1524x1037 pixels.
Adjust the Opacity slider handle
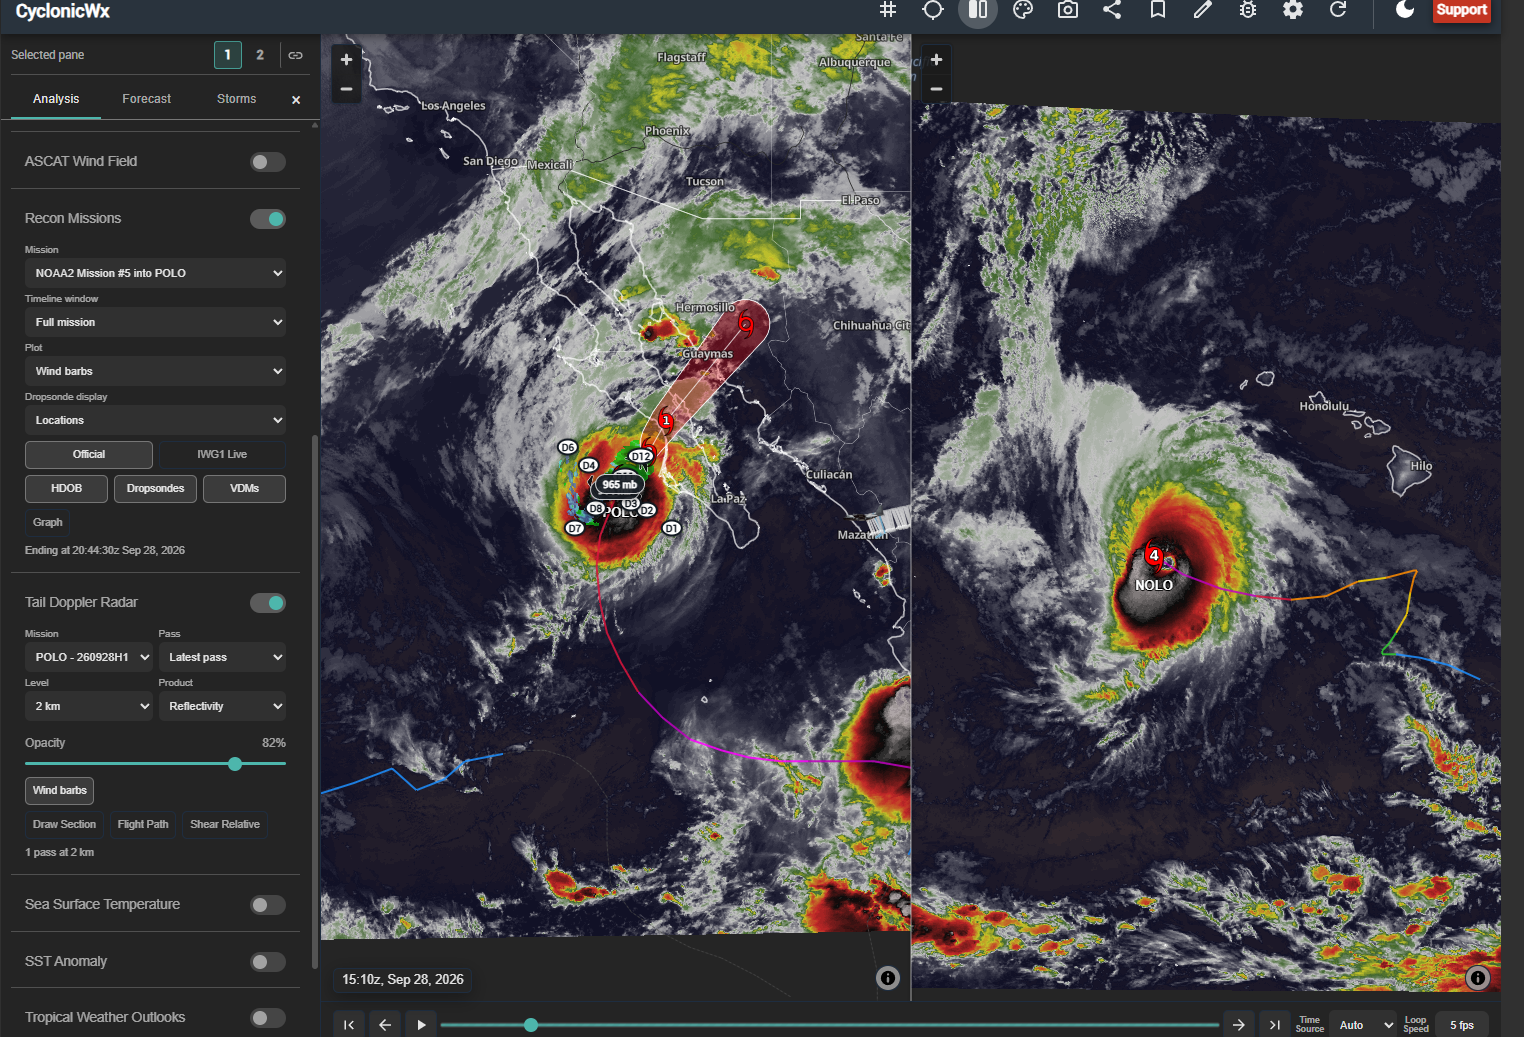[x=235, y=764]
